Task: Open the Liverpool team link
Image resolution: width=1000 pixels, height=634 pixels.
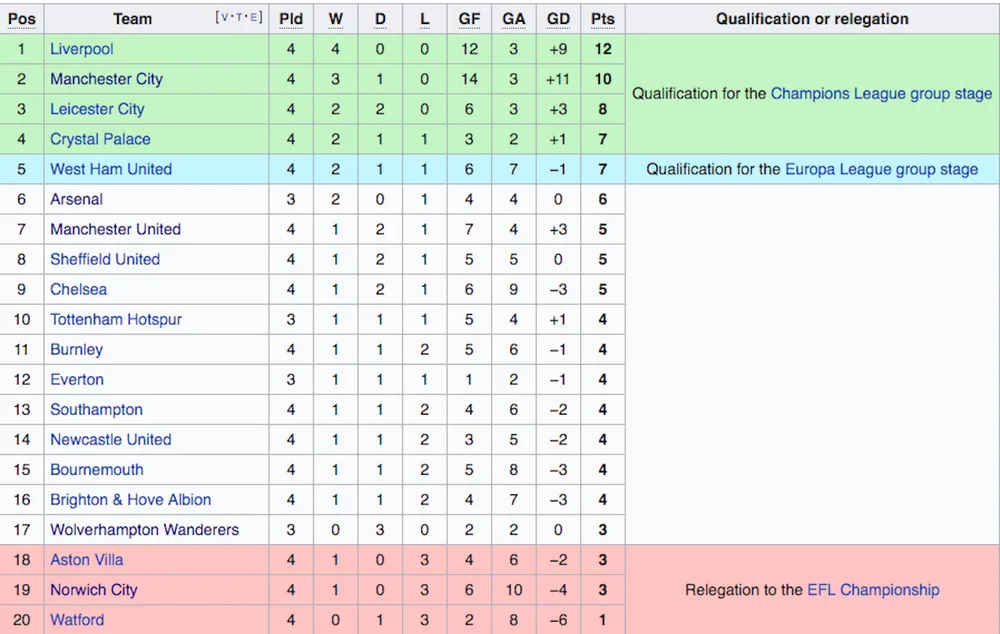Action: pyautogui.click(x=82, y=49)
